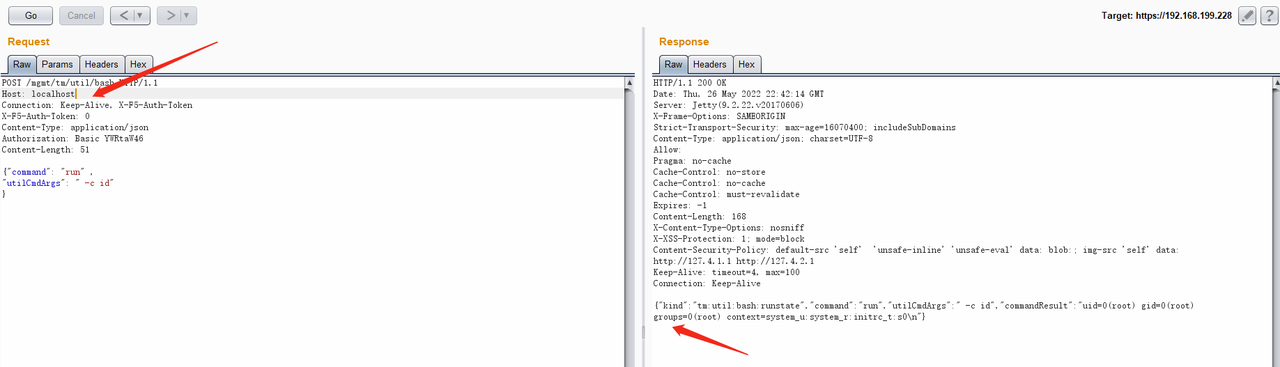The height and width of the screenshot is (367, 1280).
Task: Open the dropdown beside the forward arrow
Action: (188, 15)
